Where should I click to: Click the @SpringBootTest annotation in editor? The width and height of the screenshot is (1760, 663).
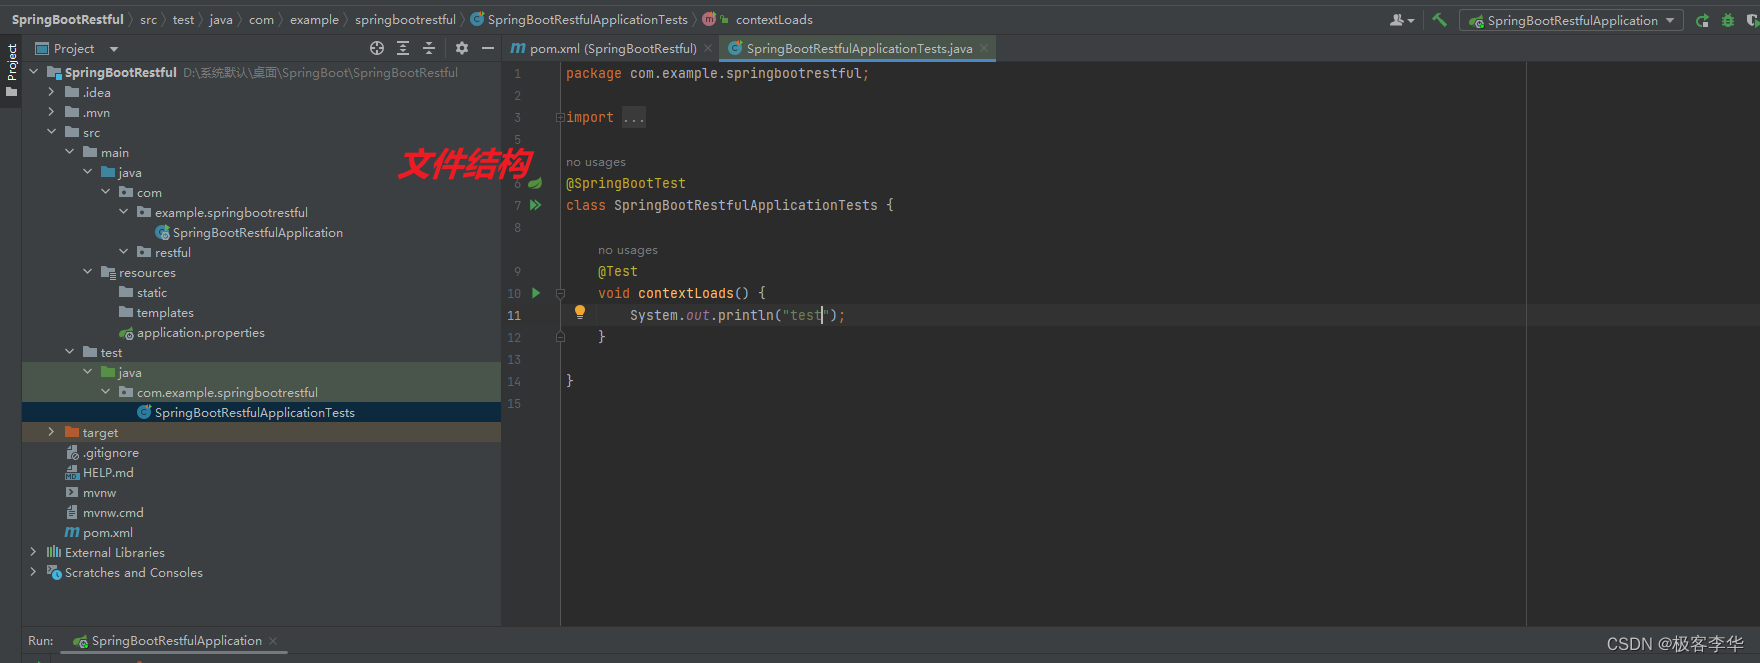click(x=626, y=183)
